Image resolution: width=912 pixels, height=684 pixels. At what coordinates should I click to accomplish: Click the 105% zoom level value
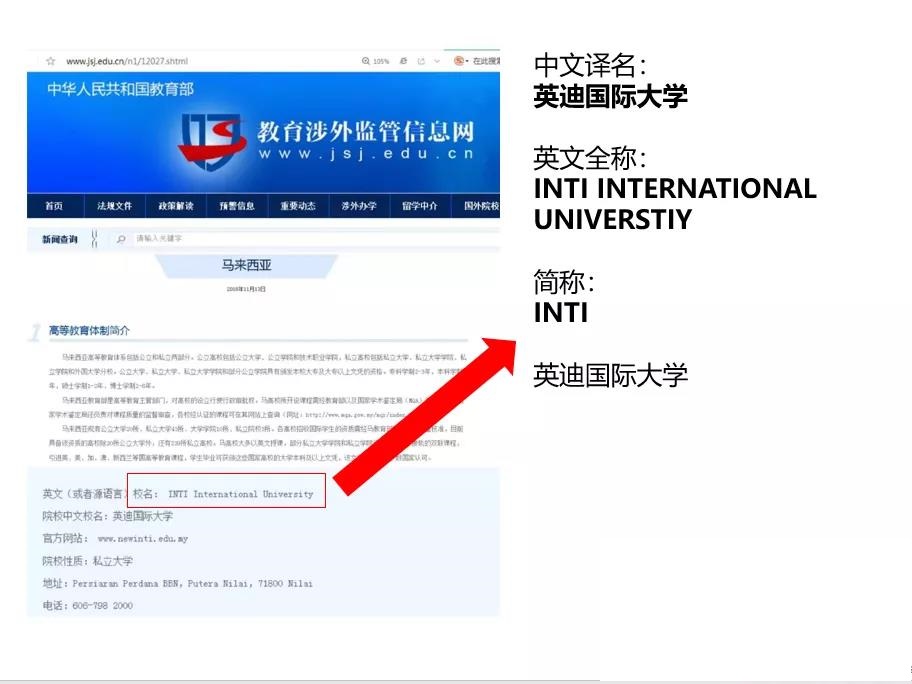(x=382, y=61)
